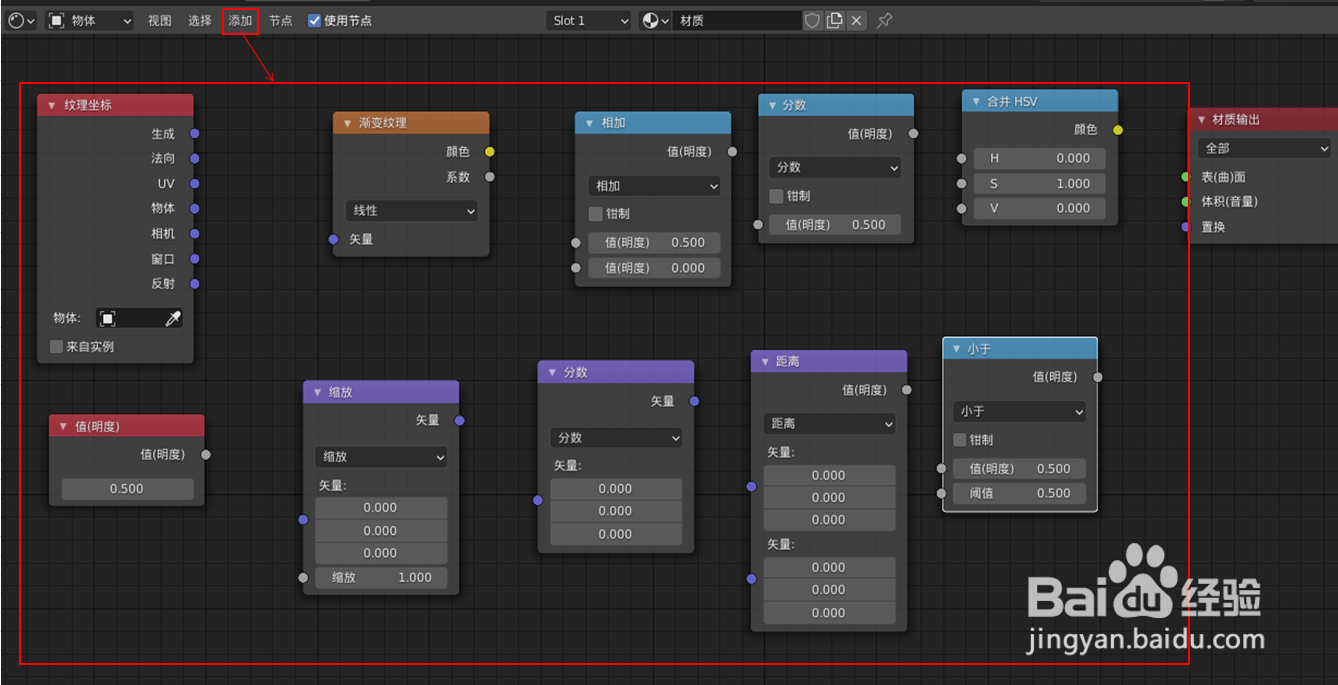Viewport: 1338px width, 685px height.
Task: Click 缩放 node 矢量 output socket
Action: pyautogui.click(x=459, y=421)
